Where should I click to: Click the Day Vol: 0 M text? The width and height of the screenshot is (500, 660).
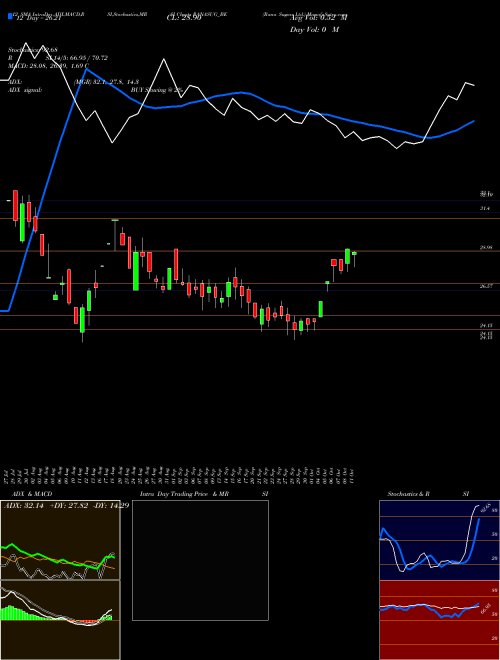[314, 30]
